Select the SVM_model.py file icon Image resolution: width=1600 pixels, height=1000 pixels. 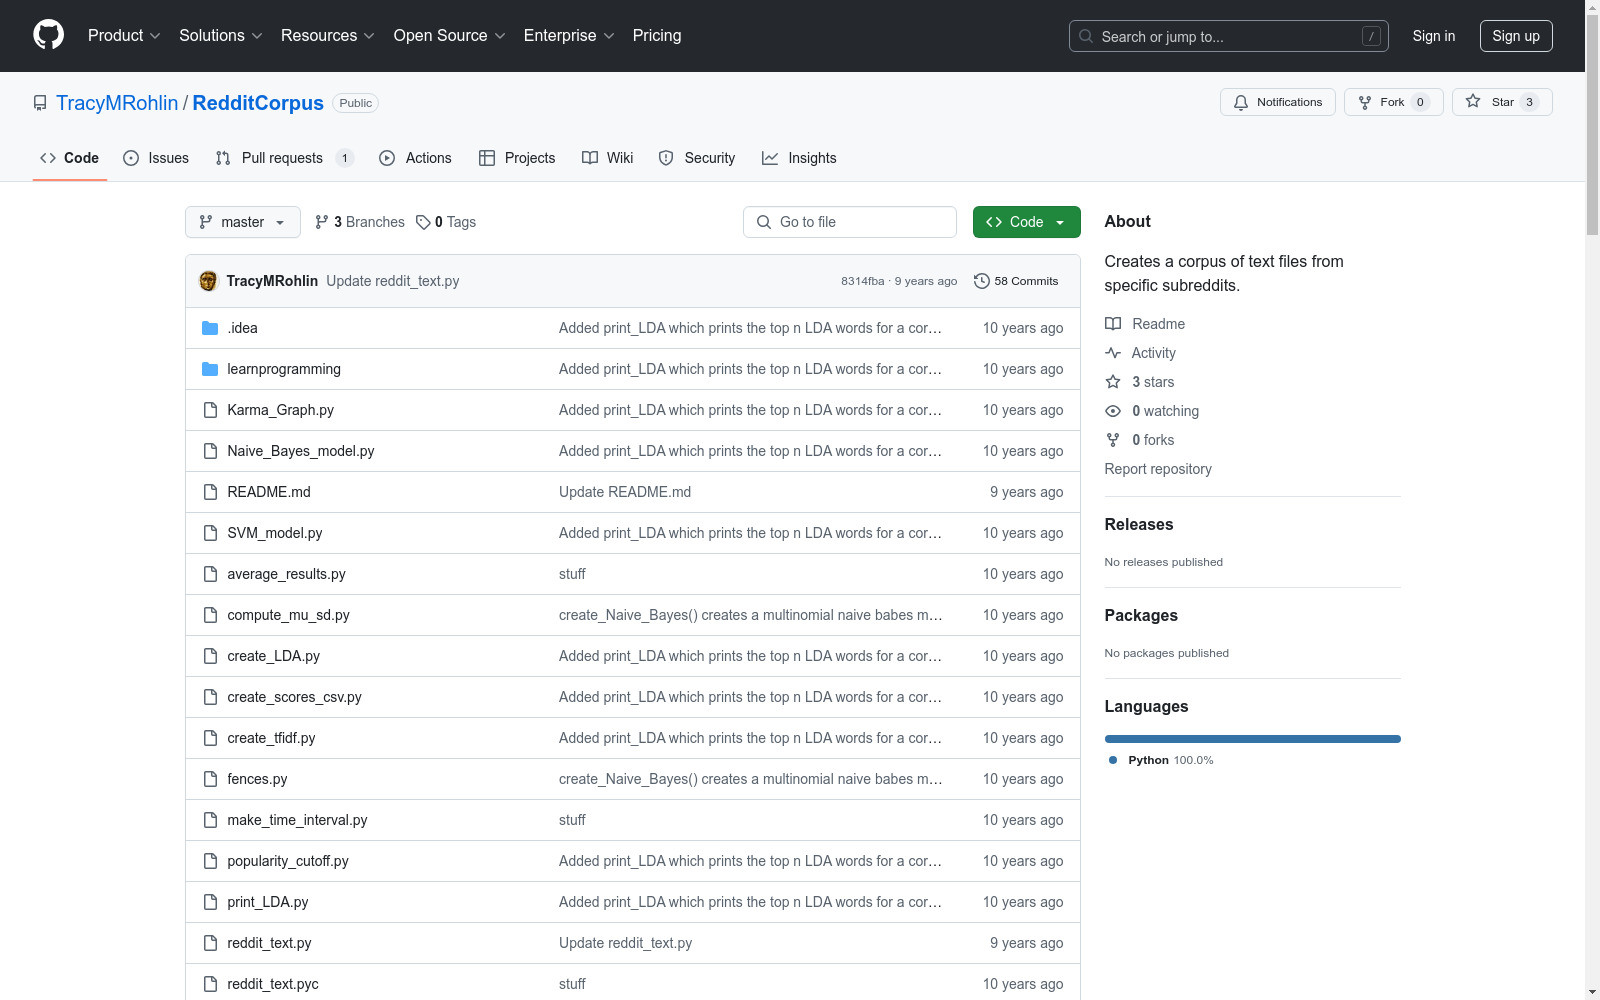pyautogui.click(x=210, y=533)
